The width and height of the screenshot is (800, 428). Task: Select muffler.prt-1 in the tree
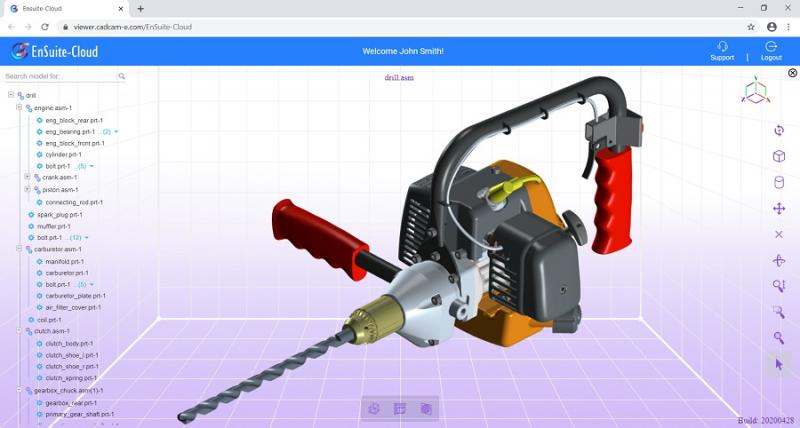click(54, 226)
